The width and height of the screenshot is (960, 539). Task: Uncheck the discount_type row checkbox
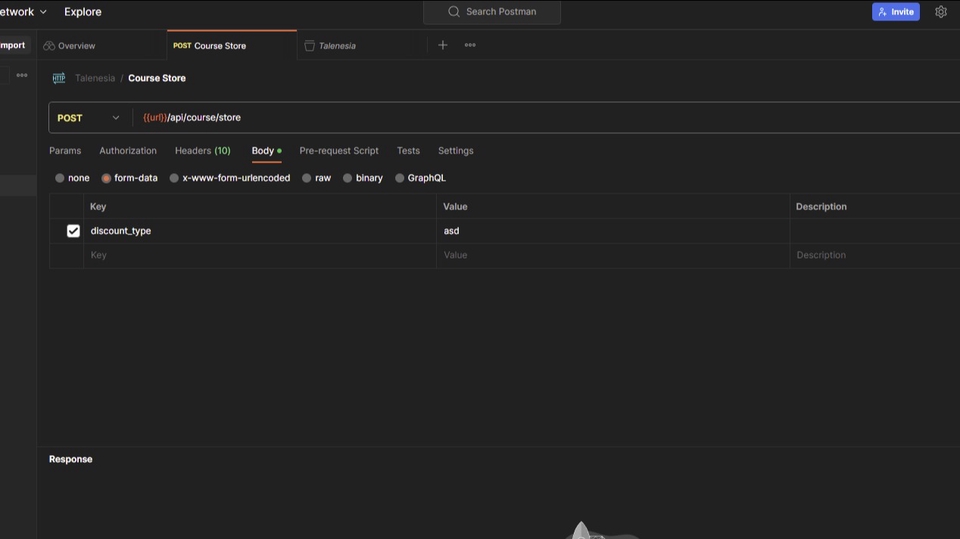tap(73, 231)
